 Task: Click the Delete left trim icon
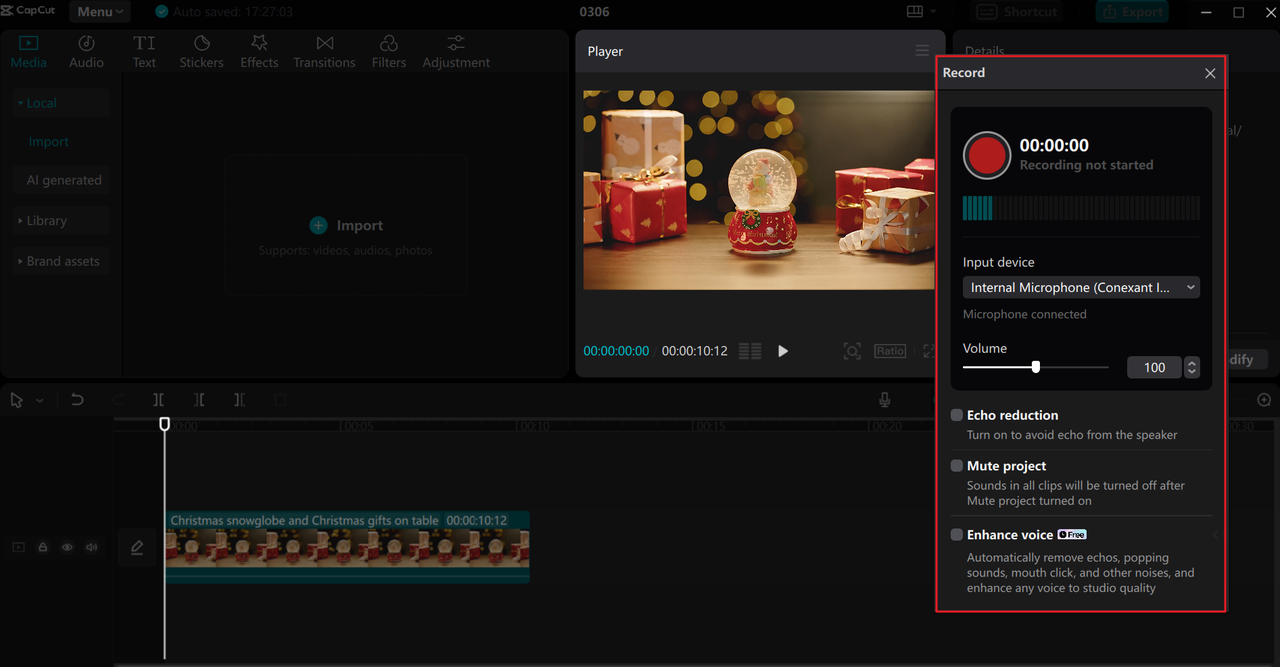199,400
